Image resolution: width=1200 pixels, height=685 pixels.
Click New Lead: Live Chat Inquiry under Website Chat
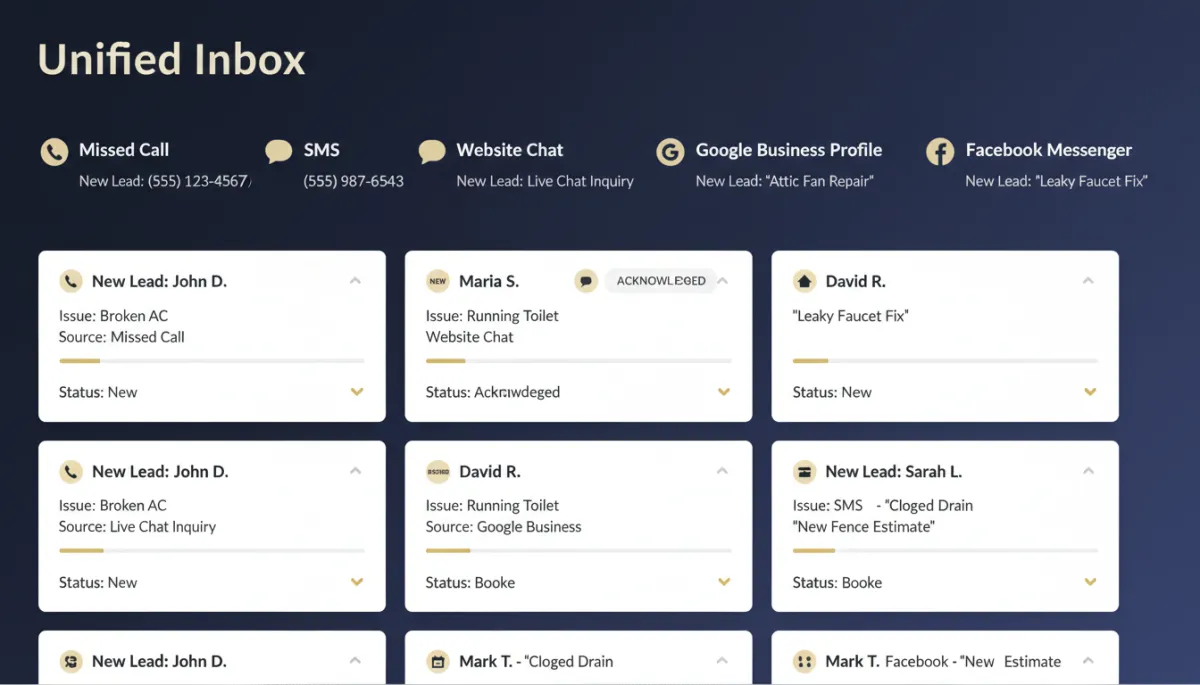click(545, 181)
